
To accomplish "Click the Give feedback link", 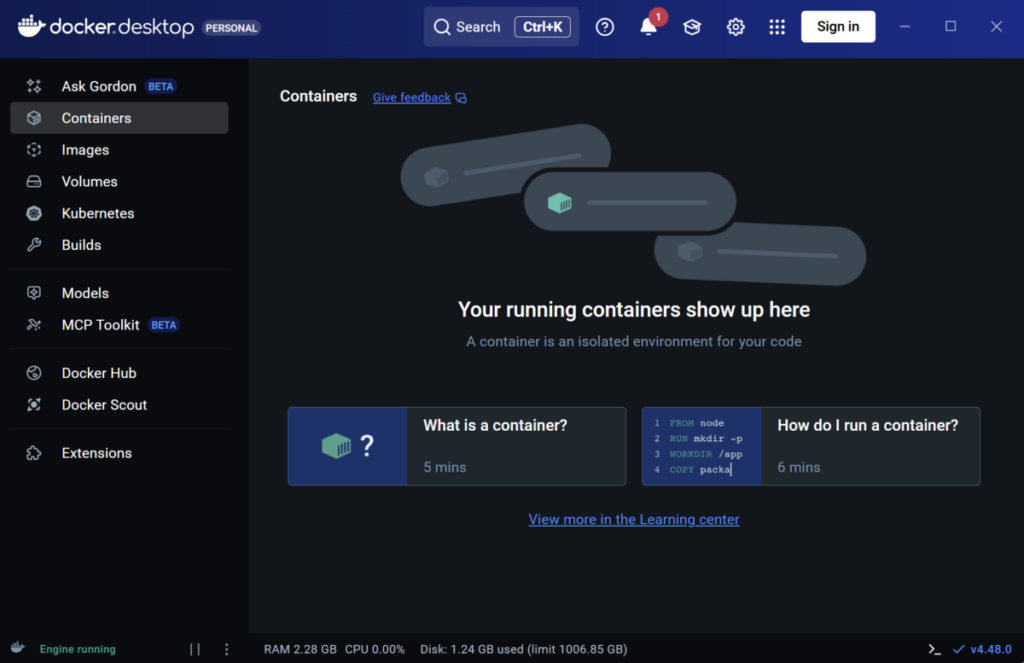I will coord(412,98).
